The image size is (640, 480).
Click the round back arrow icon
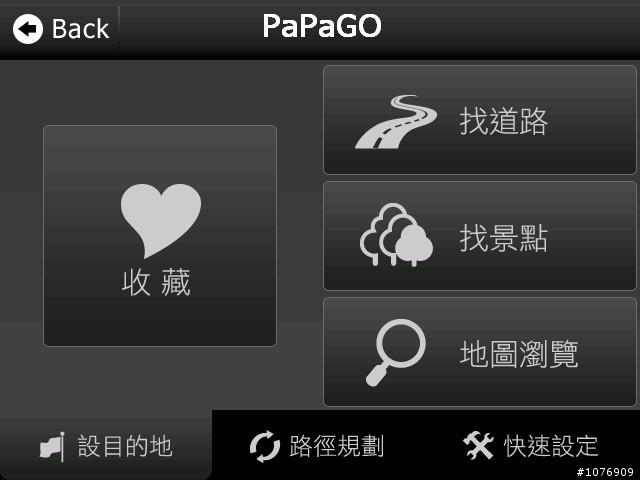coord(28,29)
